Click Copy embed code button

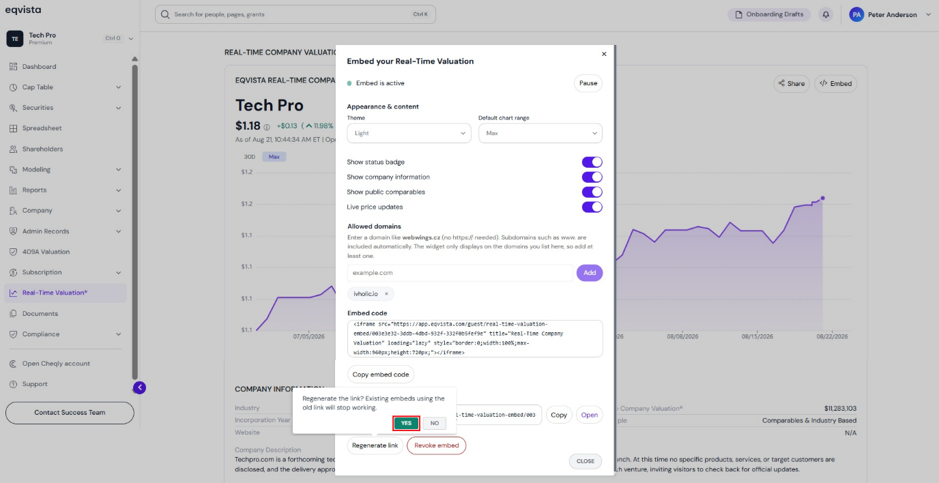(x=381, y=375)
